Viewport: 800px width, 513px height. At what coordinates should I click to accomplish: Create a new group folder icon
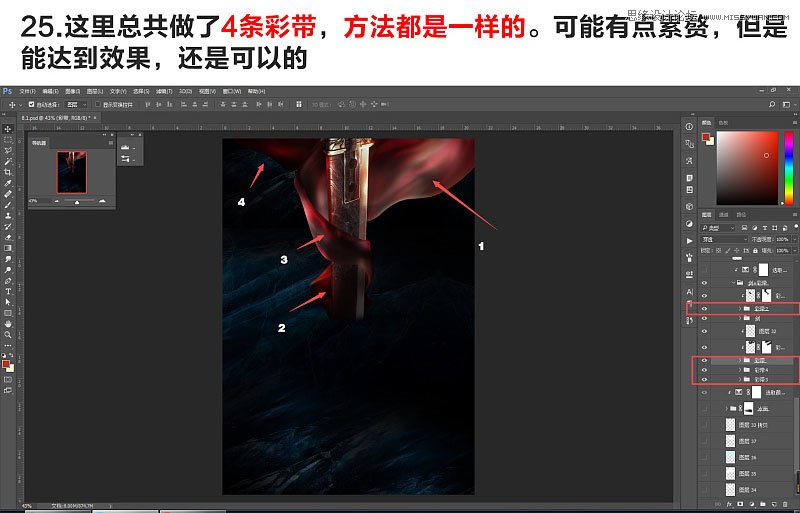762,504
